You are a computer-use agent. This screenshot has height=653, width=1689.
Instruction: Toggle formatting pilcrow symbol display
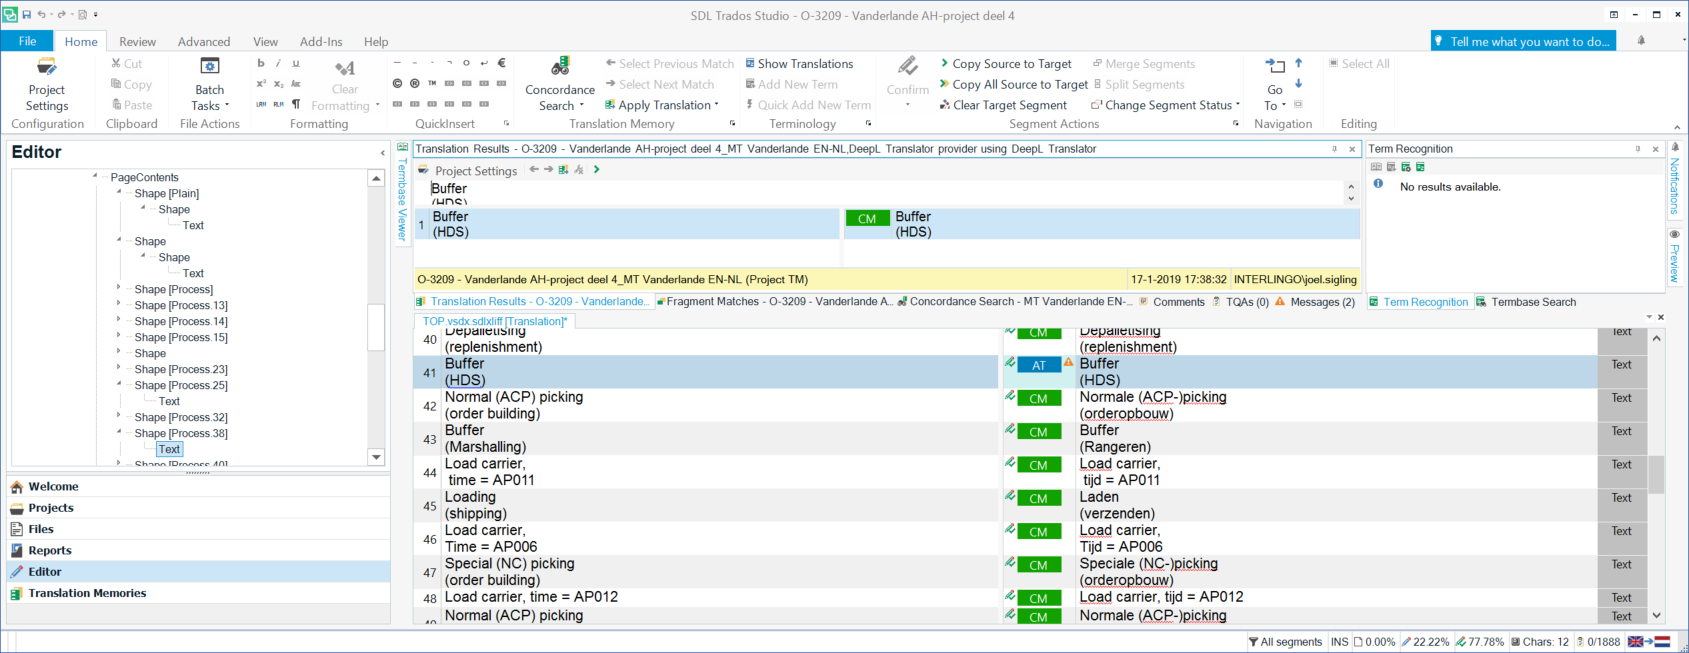point(296,104)
